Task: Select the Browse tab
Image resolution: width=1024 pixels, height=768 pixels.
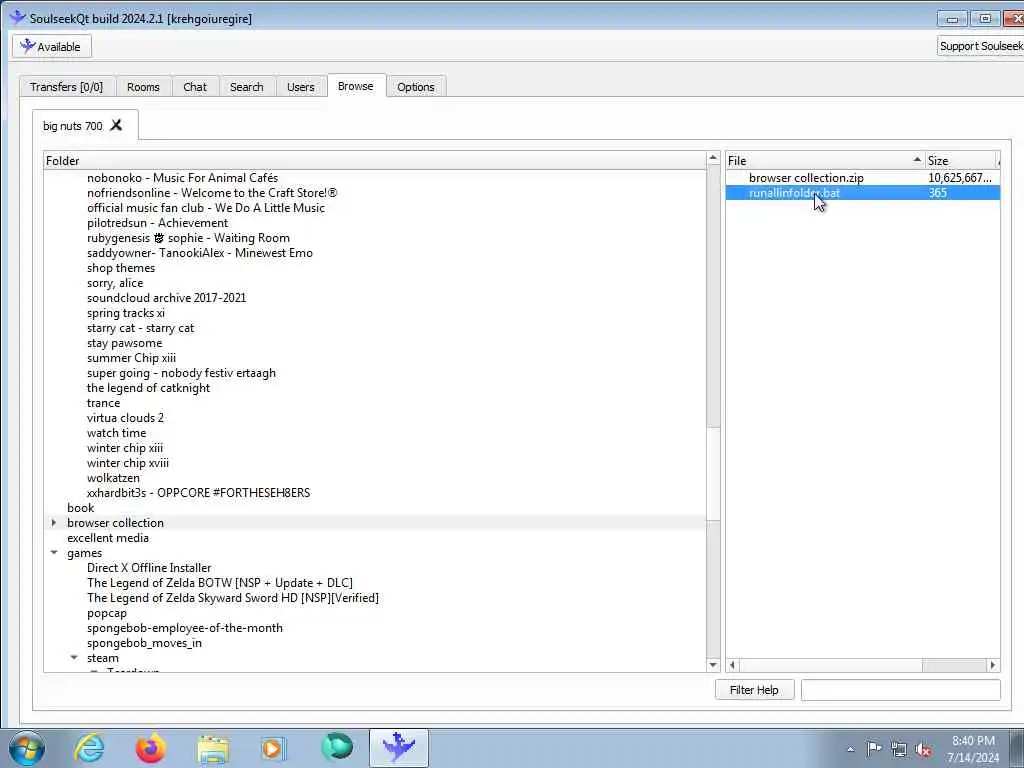Action: [x=356, y=86]
